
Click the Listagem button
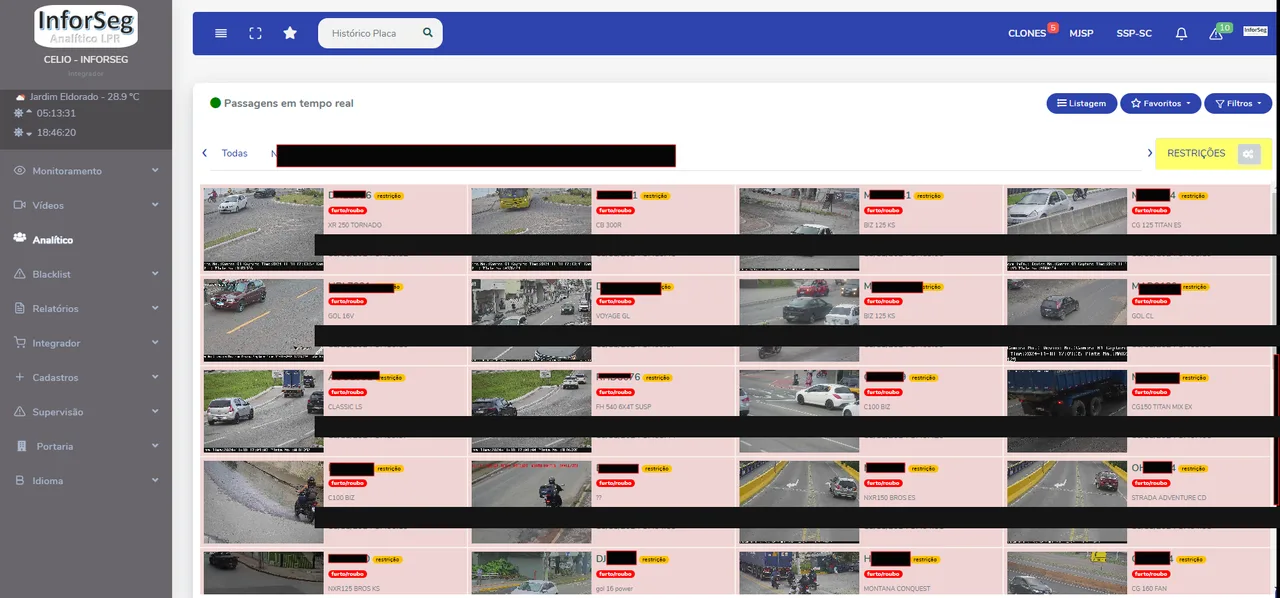click(1082, 103)
